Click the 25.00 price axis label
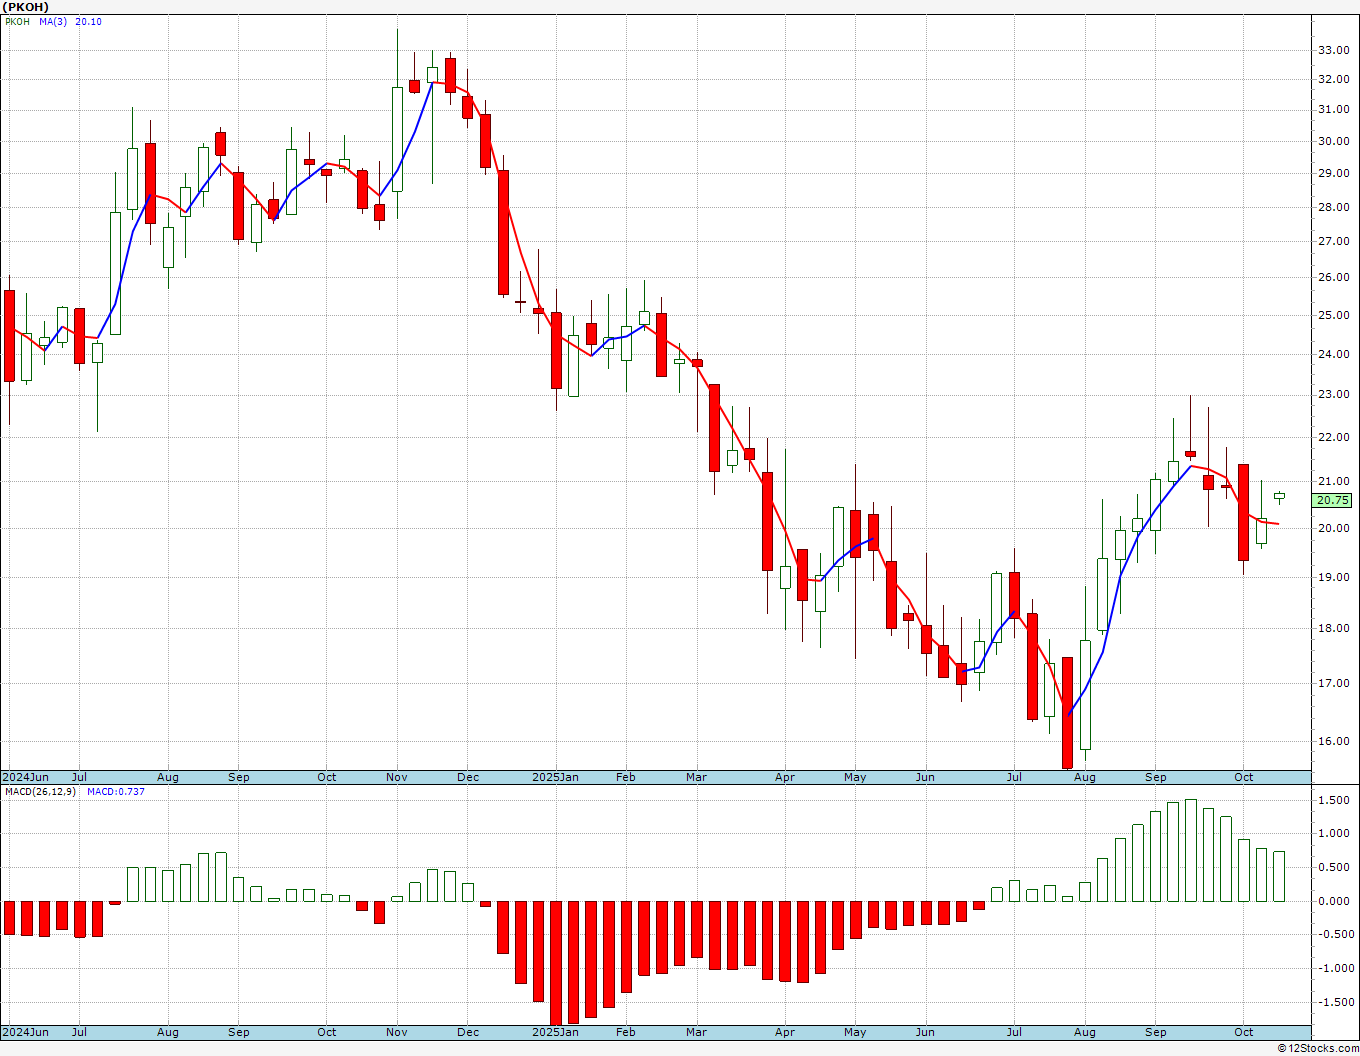 pyautogui.click(x=1333, y=315)
